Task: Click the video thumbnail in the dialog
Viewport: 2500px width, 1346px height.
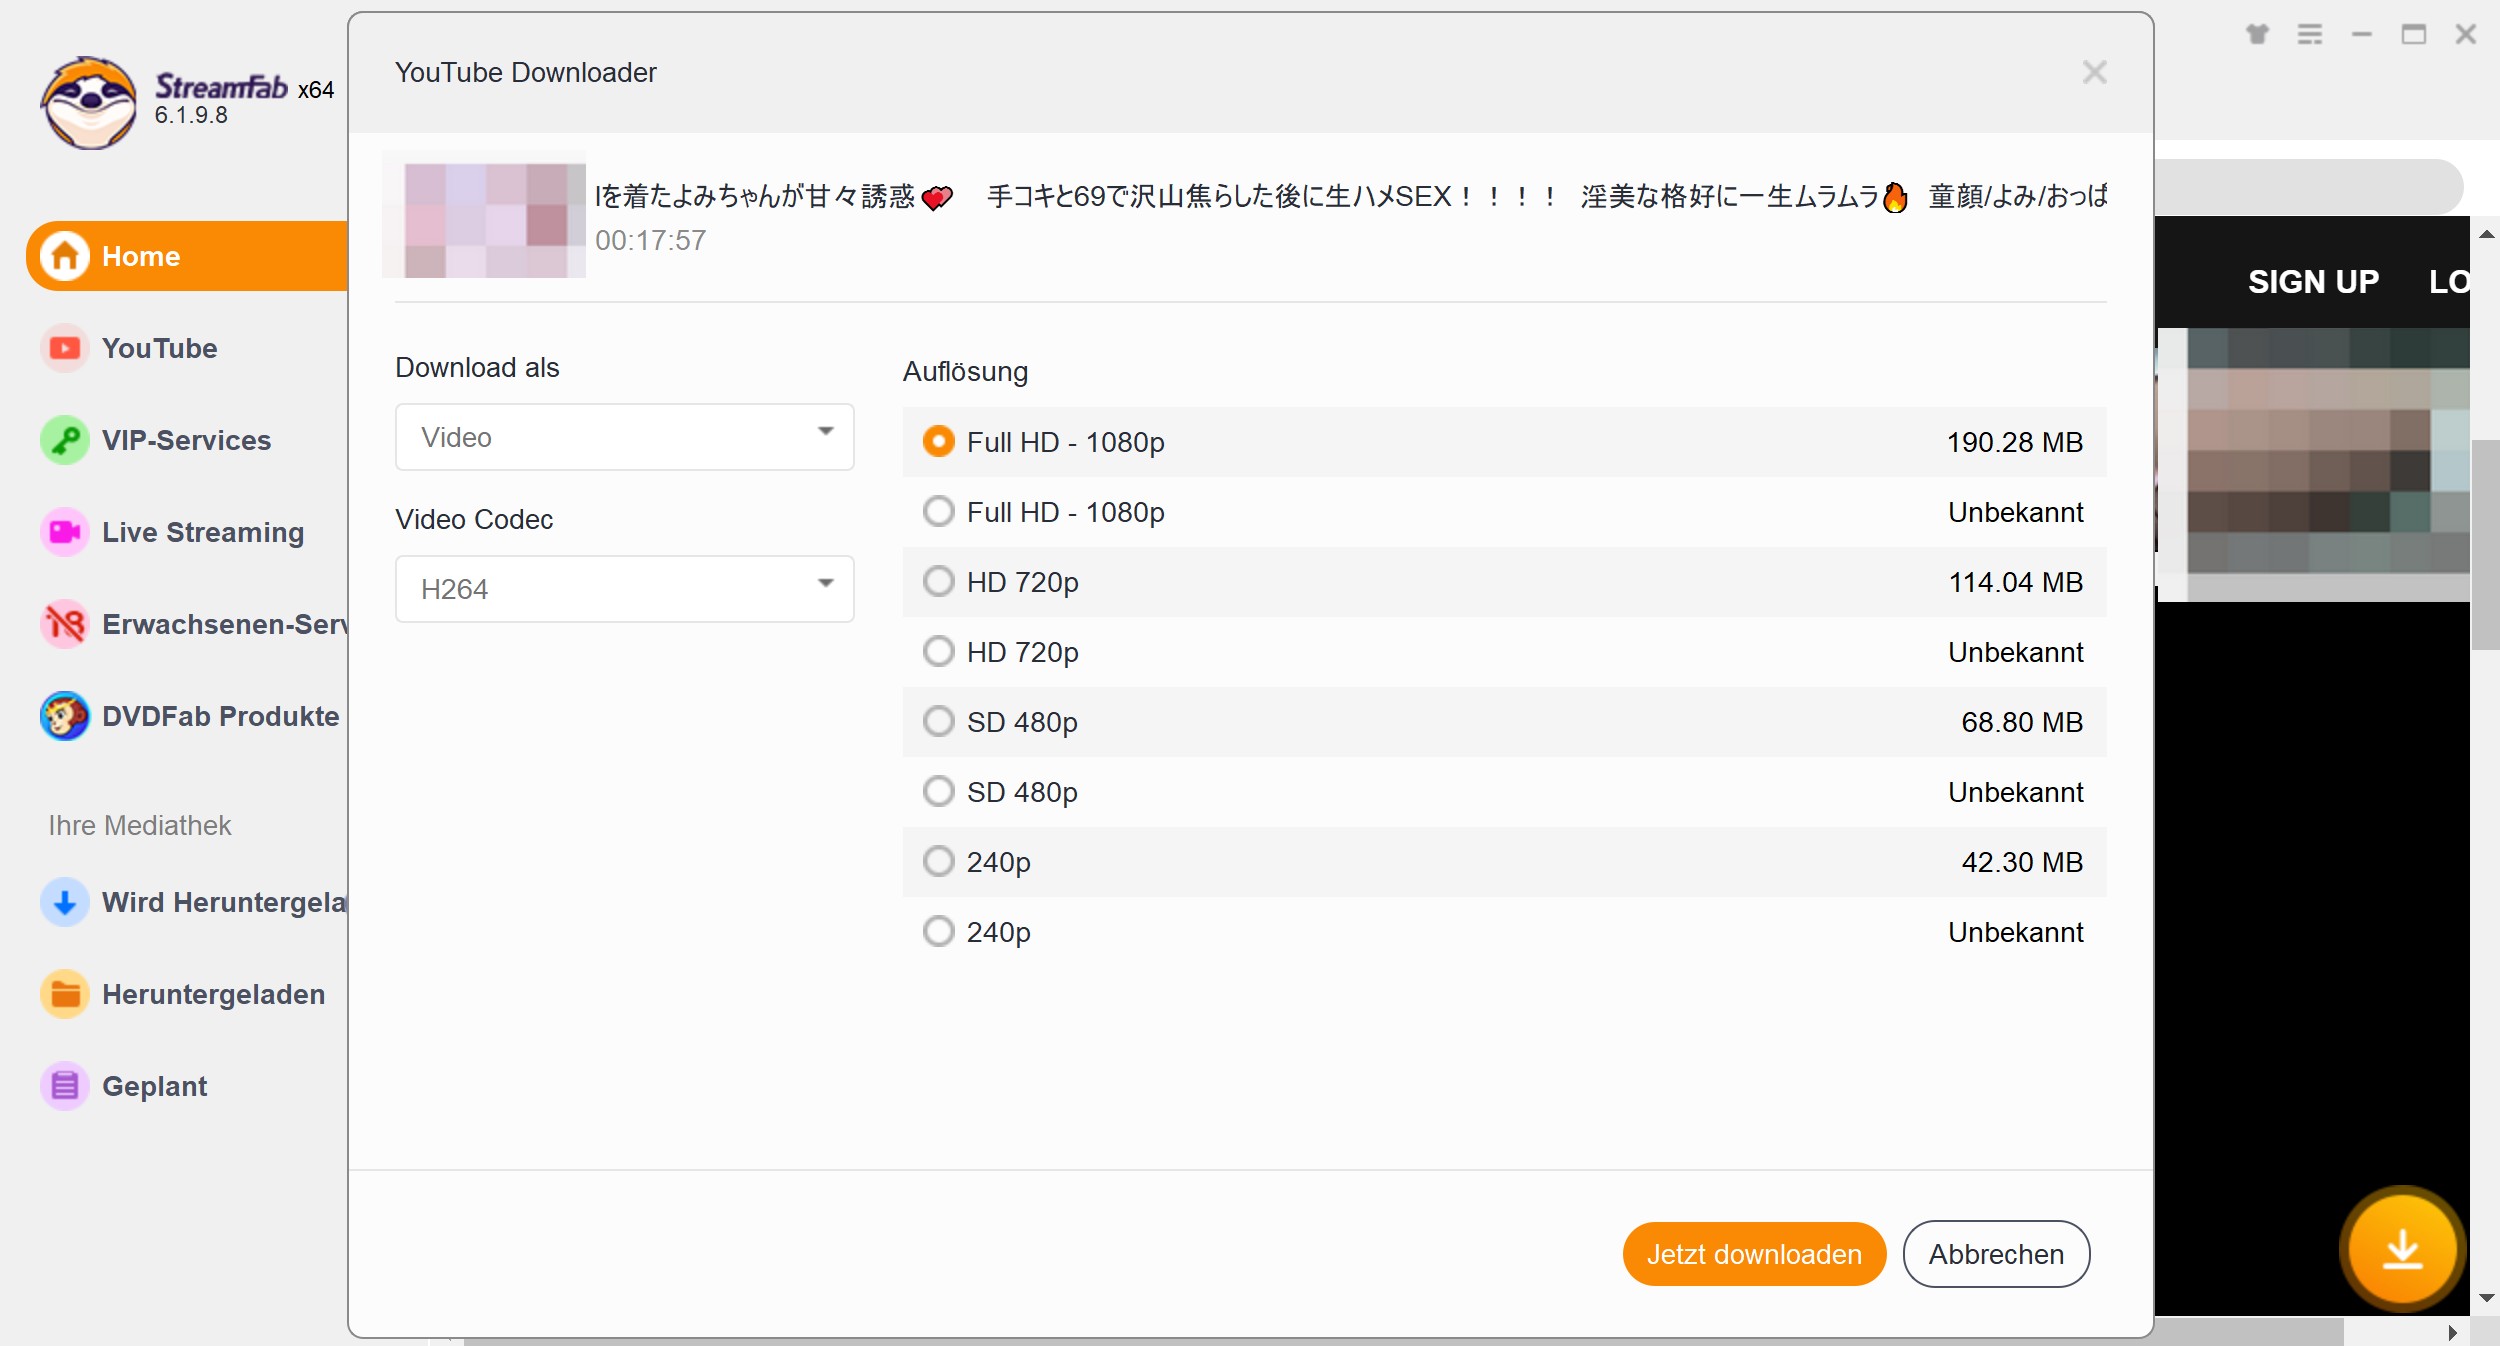Action: coord(484,214)
